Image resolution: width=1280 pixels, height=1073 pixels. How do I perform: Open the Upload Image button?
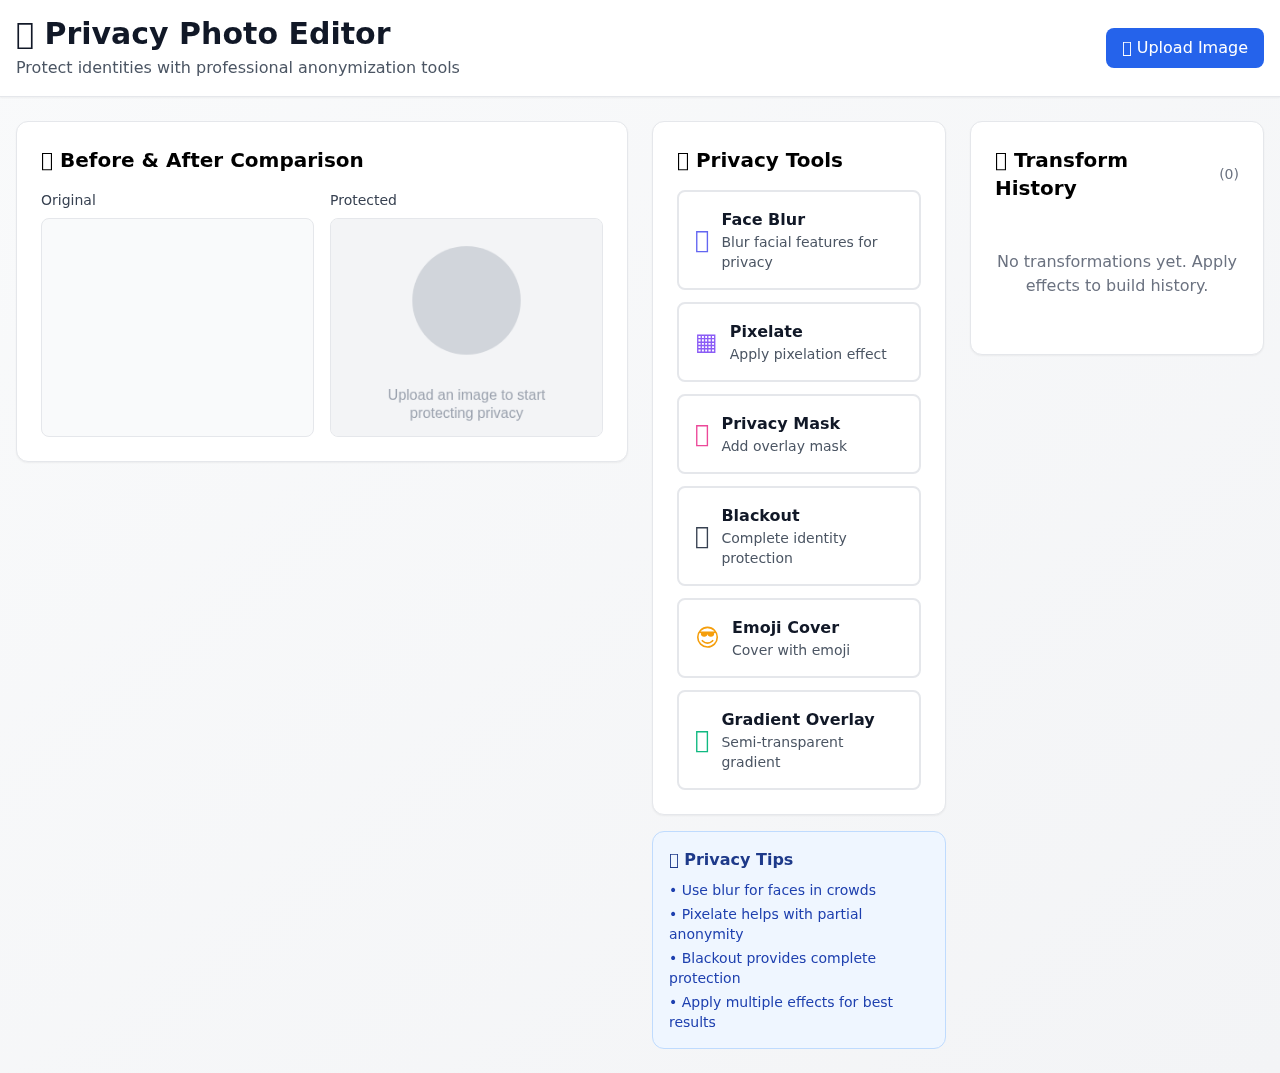1184,47
